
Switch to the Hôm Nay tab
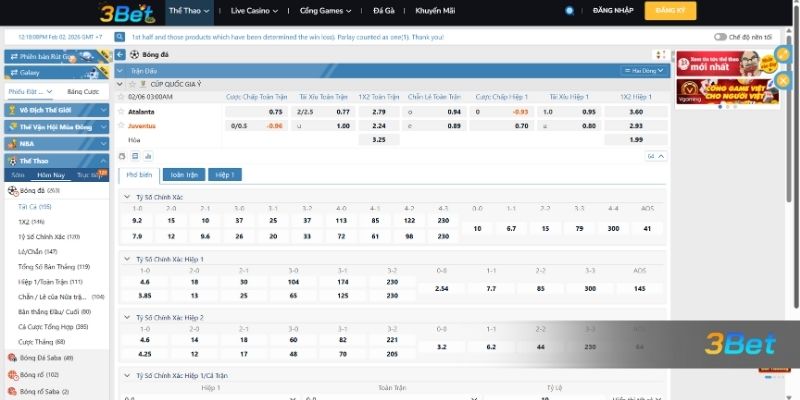(51, 175)
